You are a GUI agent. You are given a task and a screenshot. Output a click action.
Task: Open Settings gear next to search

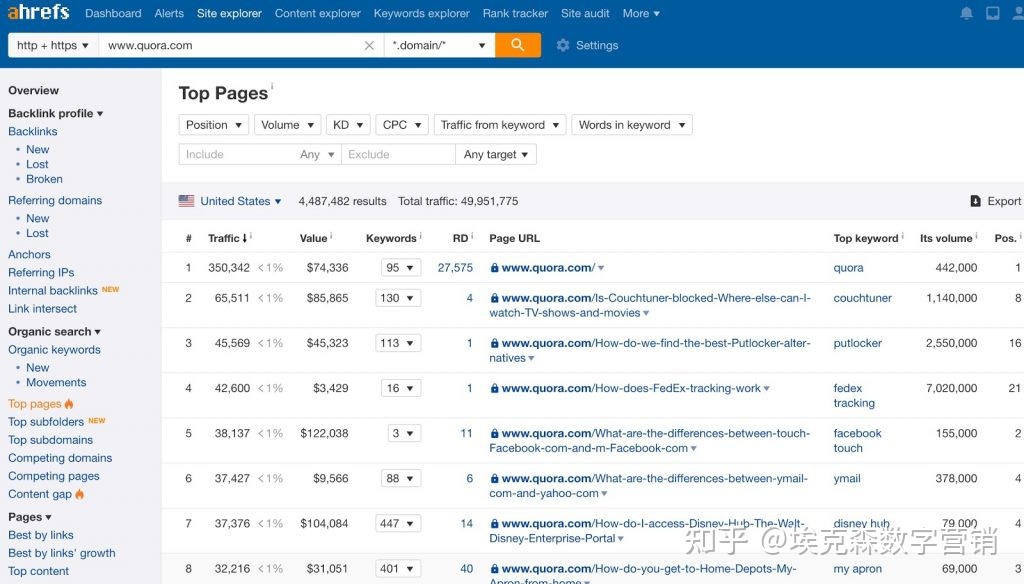point(563,45)
